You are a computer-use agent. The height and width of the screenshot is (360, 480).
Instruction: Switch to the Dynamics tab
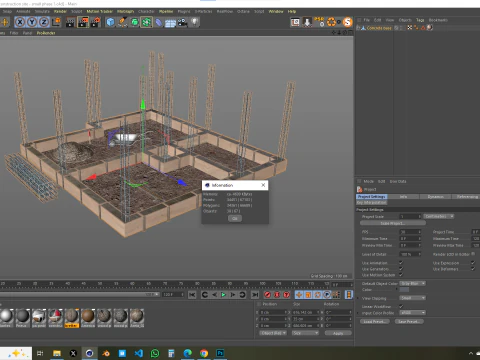tap(435, 197)
